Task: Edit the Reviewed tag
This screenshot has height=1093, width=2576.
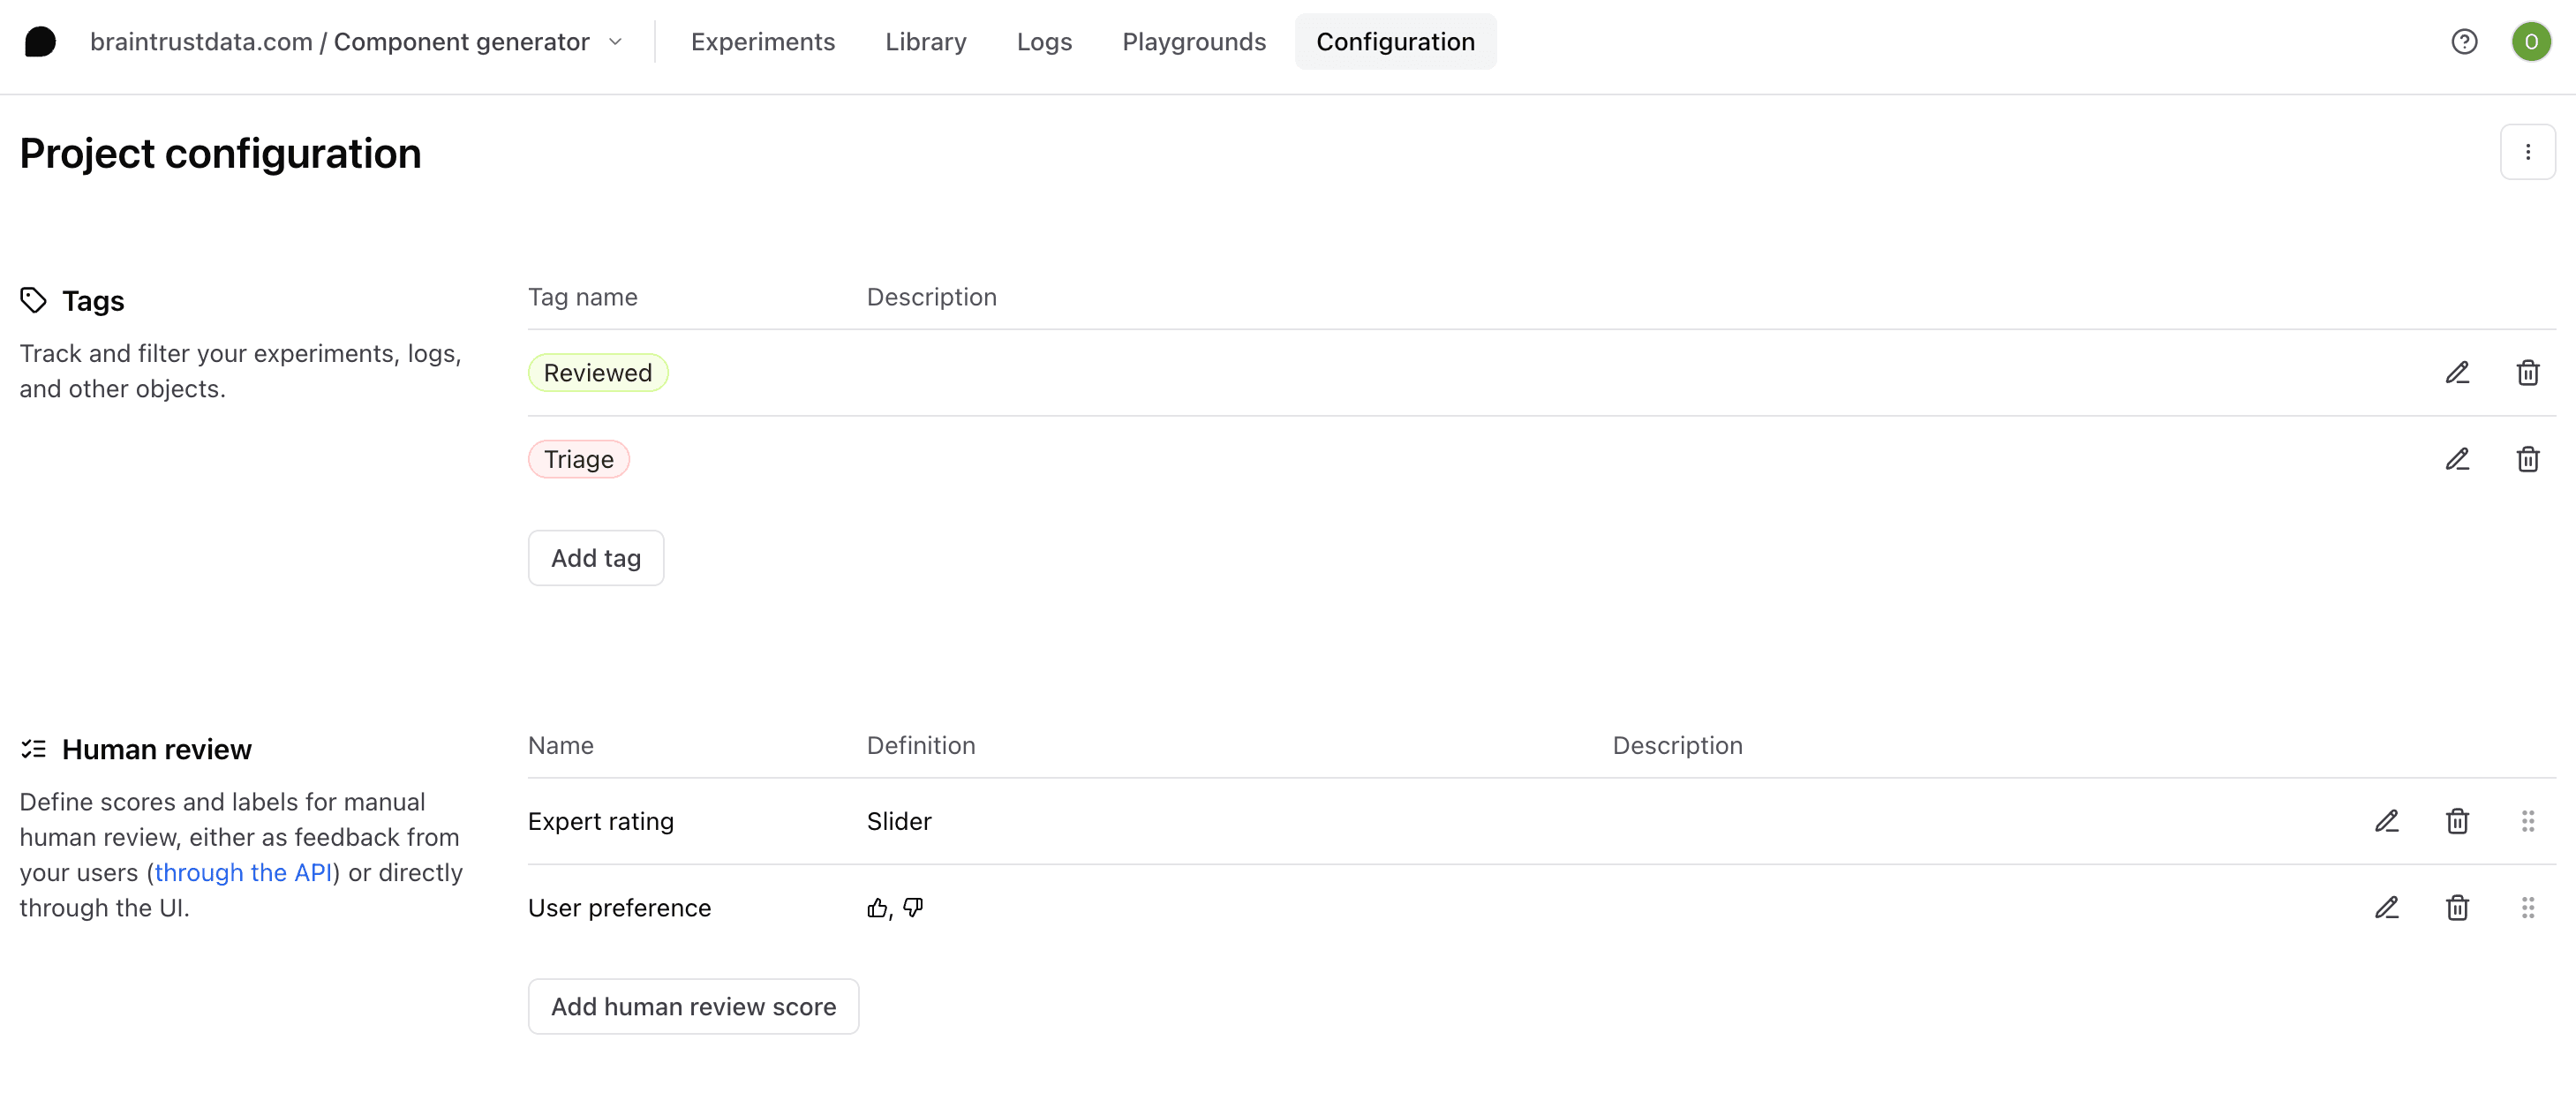Action: 2459,372
